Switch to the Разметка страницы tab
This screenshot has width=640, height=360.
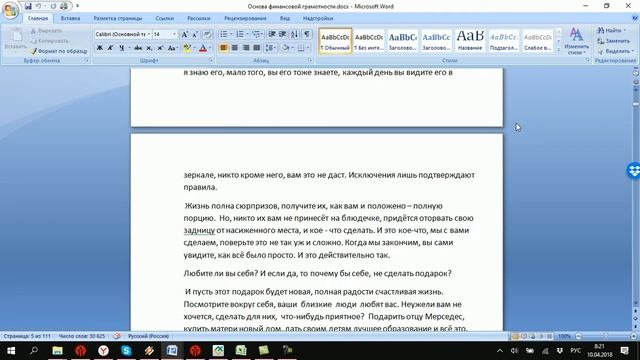tap(118, 18)
